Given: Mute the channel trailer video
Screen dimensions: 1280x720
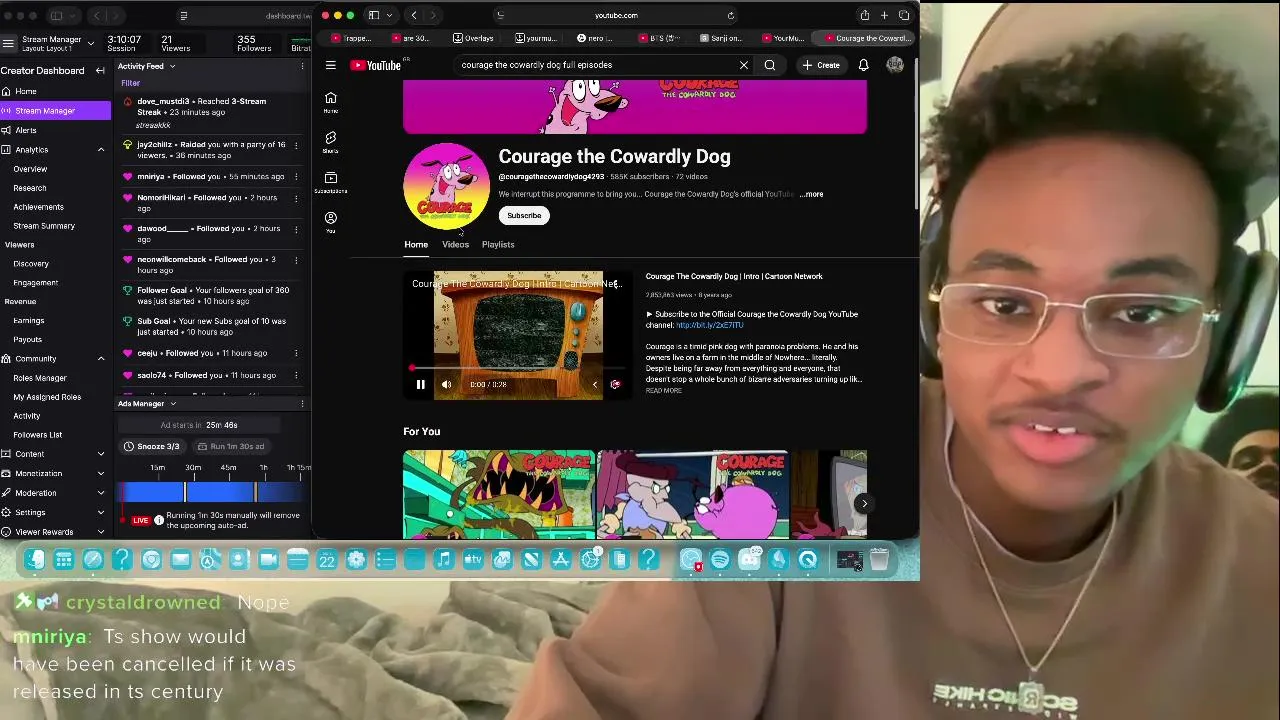Looking at the screenshot, I should coord(447,384).
